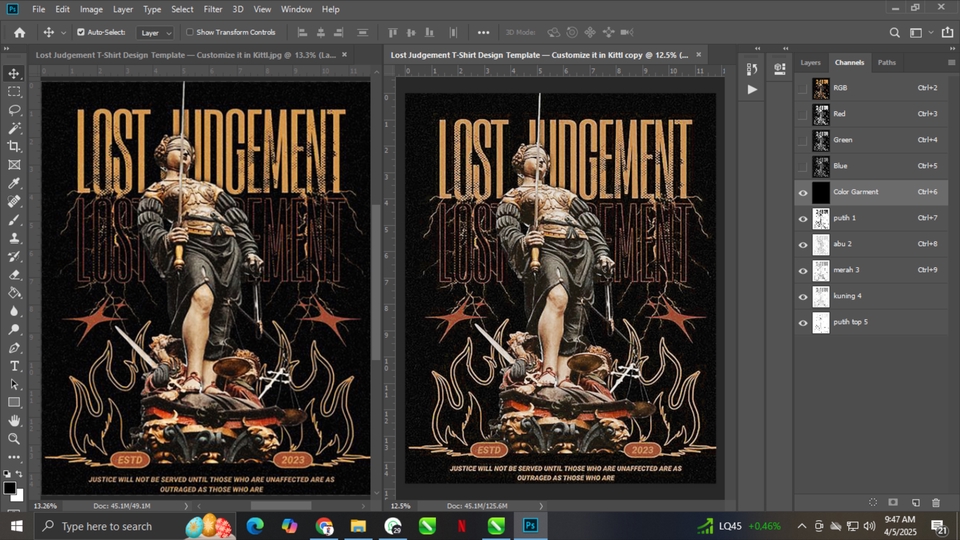The width and height of the screenshot is (960, 540).
Task: Hide the Color Garment channel
Action: click(x=803, y=192)
